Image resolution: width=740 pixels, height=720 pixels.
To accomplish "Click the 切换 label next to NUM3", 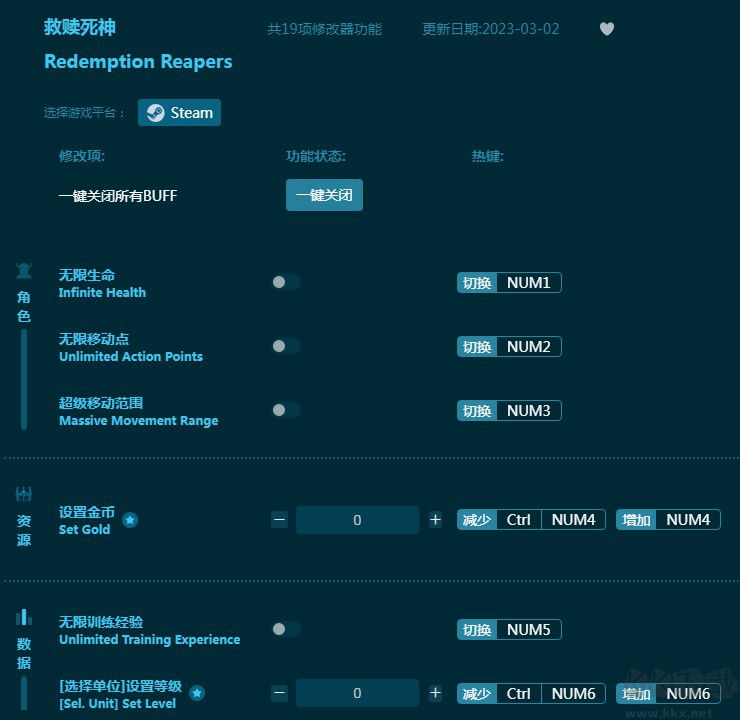I will coord(477,410).
